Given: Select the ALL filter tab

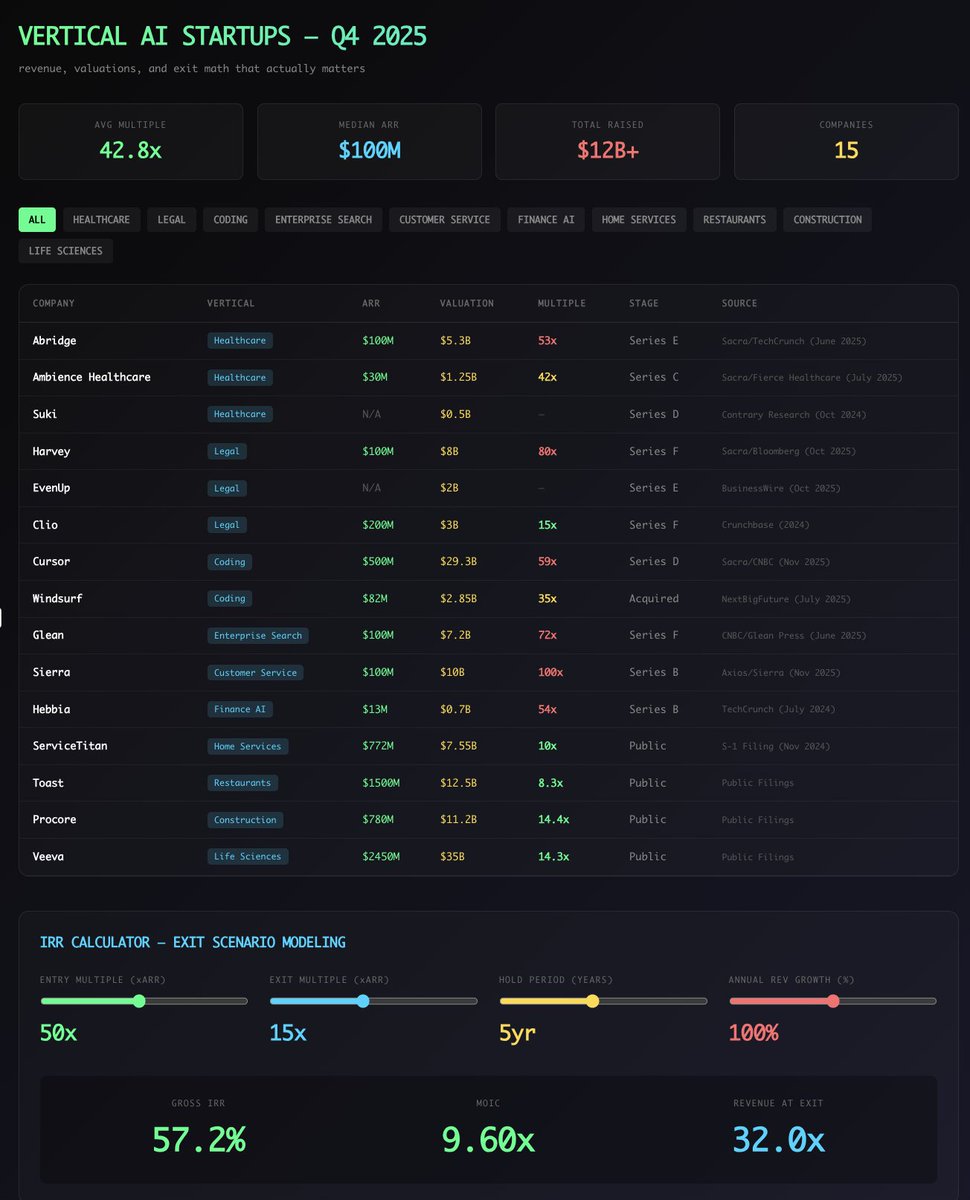Looking at the screenshot, I should tap(37, 220).
